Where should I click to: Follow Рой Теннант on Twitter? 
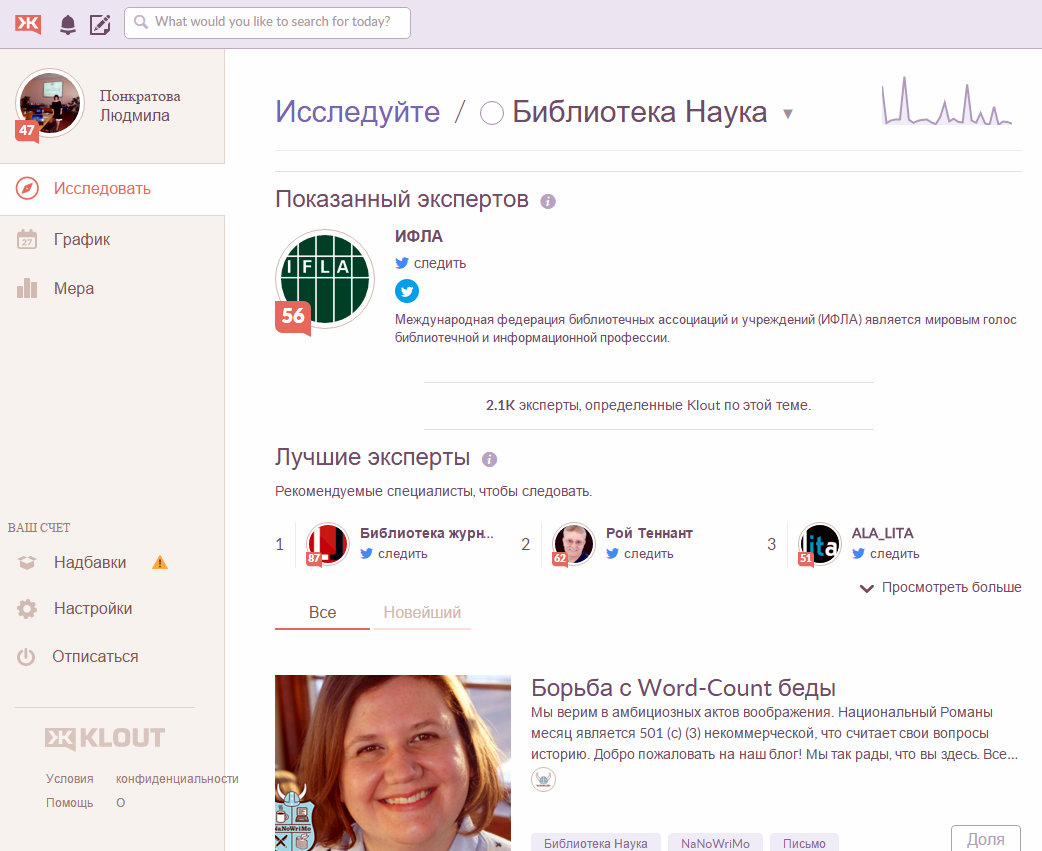640,553
